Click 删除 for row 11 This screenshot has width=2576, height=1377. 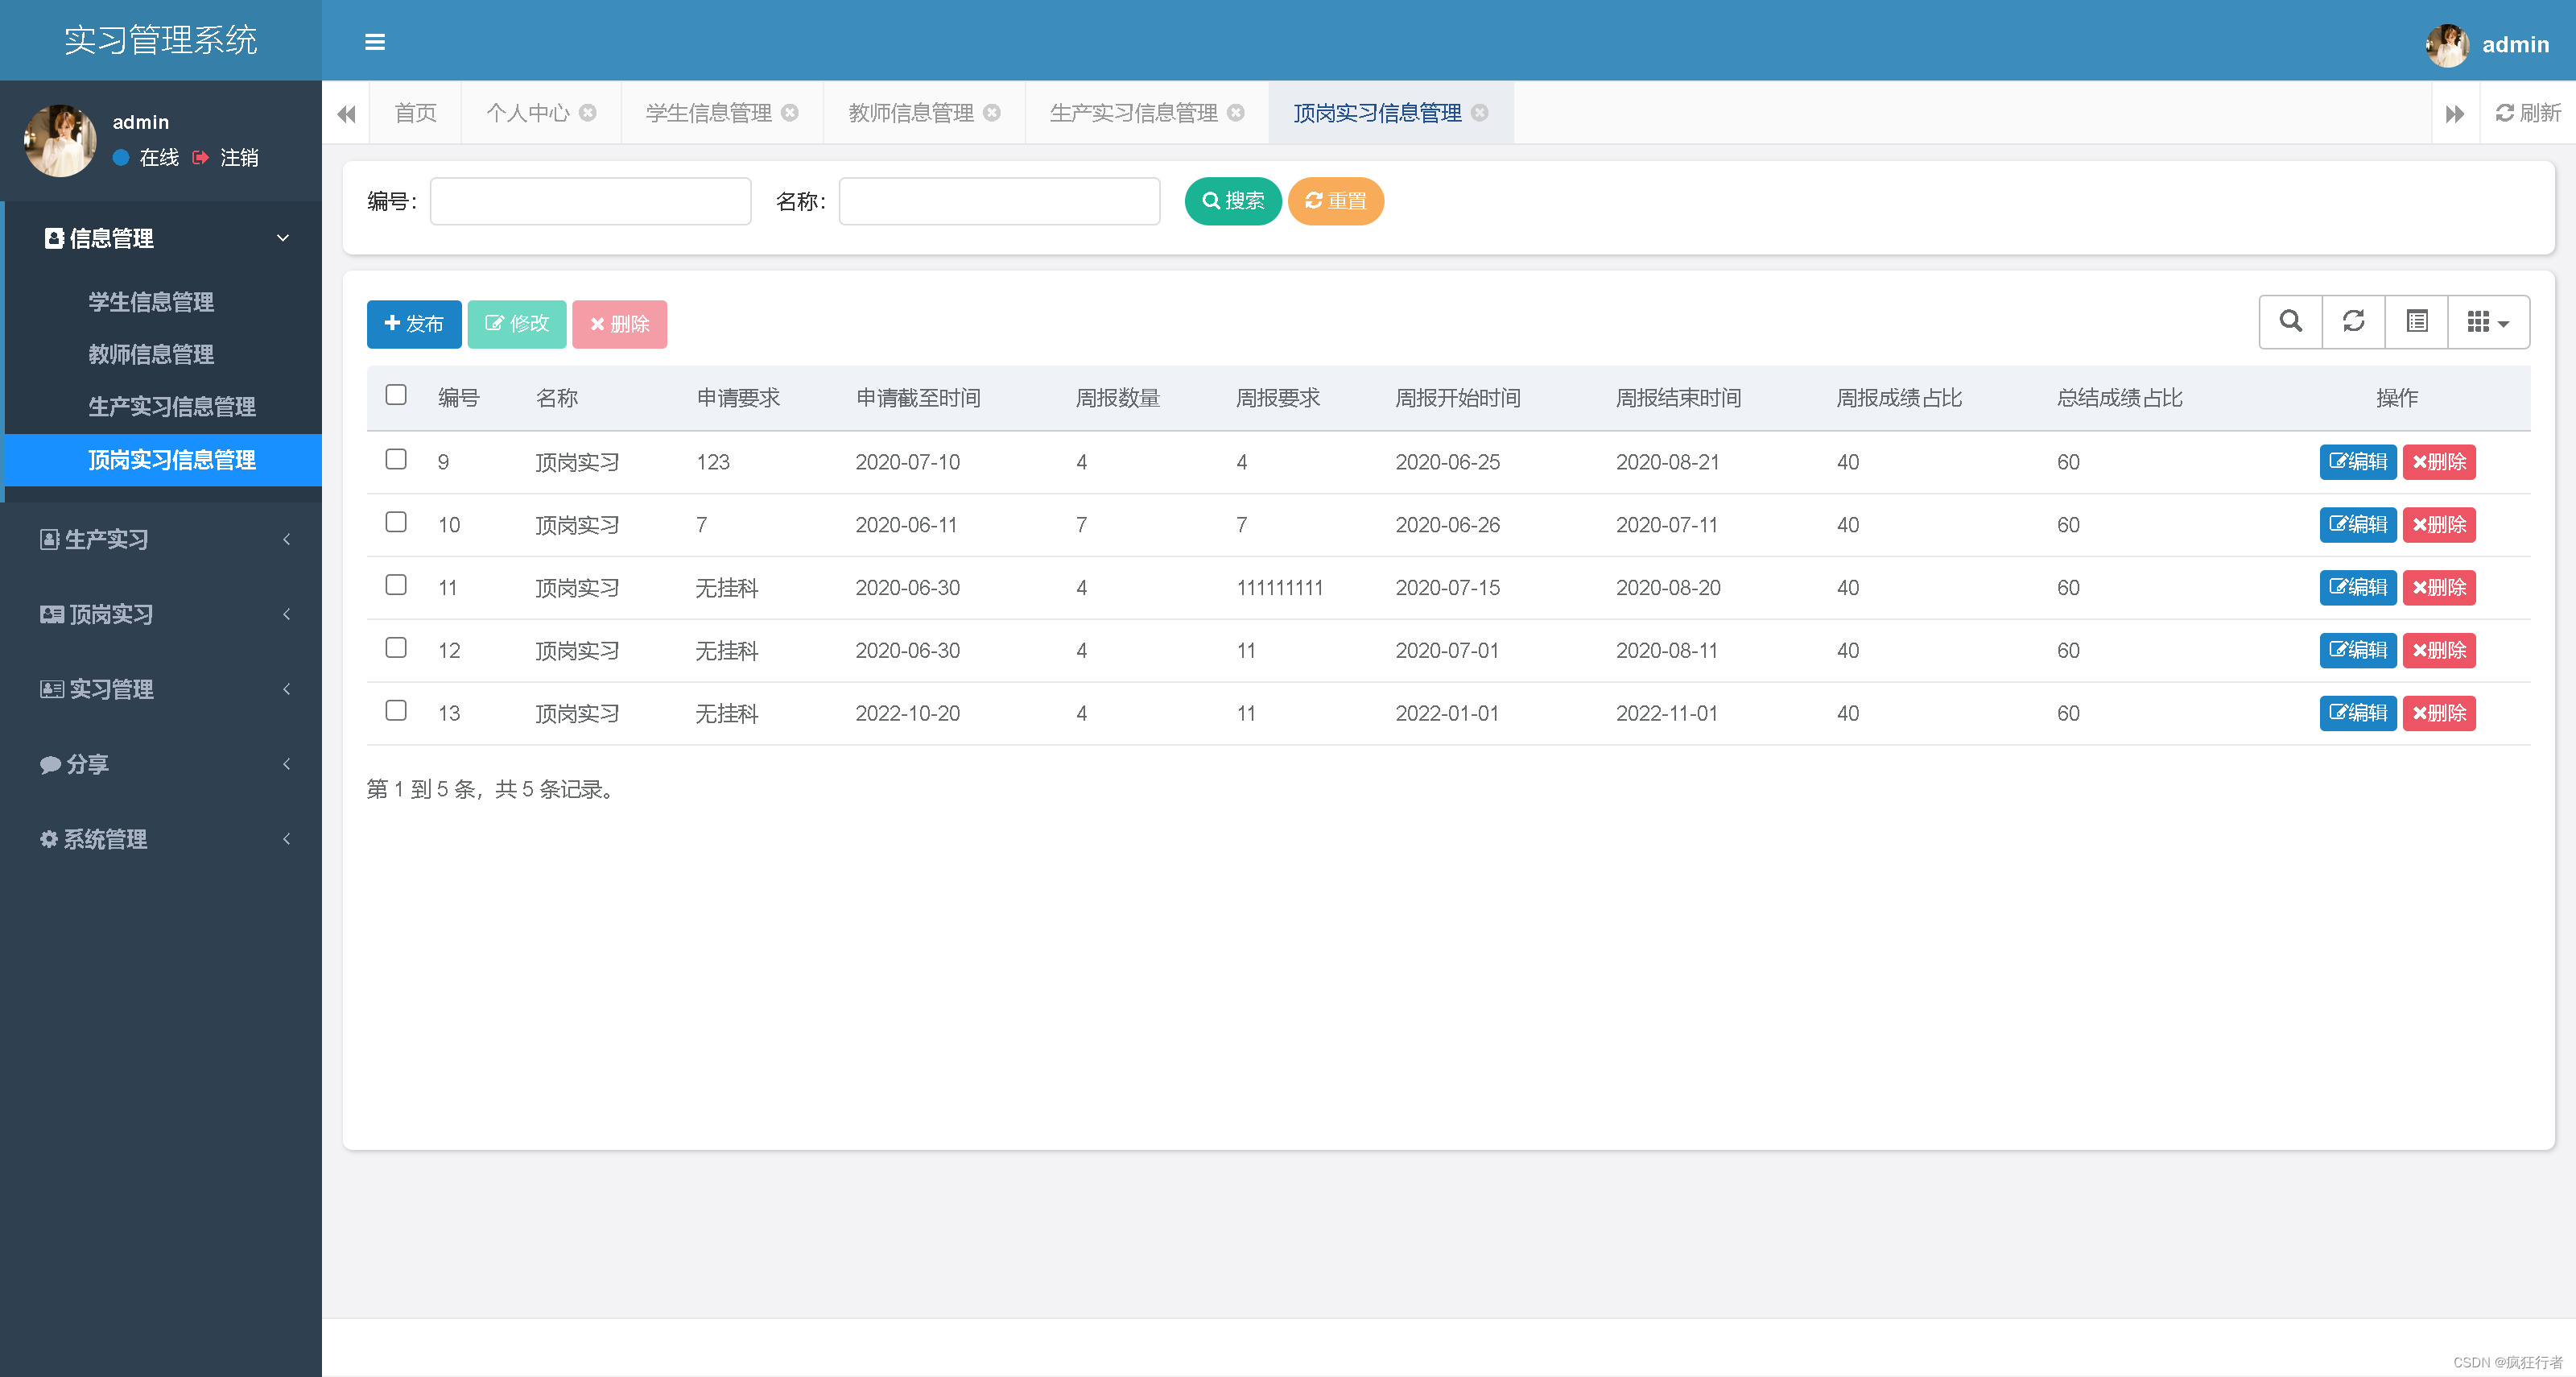coord(2439,588)
